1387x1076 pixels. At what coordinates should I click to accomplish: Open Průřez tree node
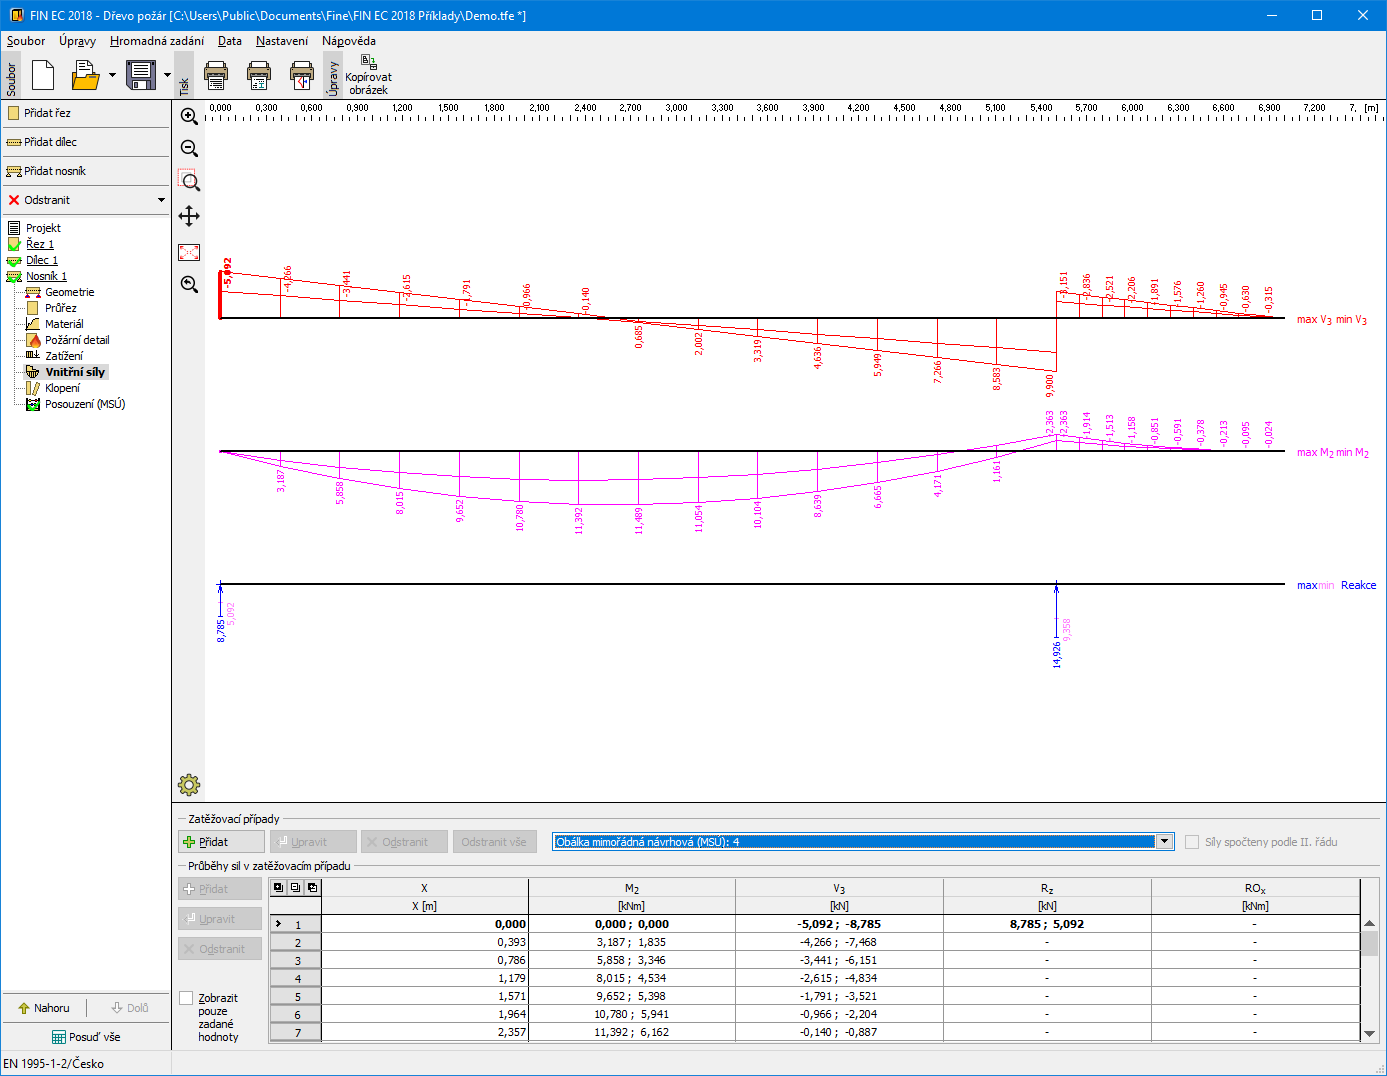click(60, 308)
